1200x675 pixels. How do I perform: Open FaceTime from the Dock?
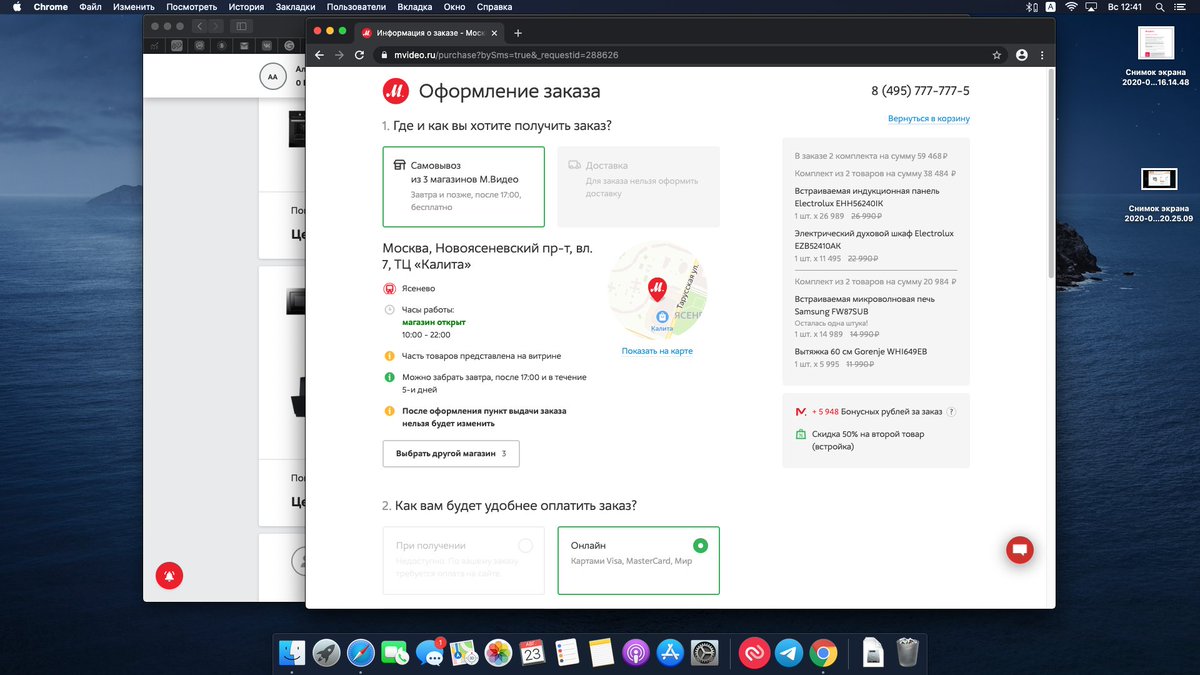395,653
